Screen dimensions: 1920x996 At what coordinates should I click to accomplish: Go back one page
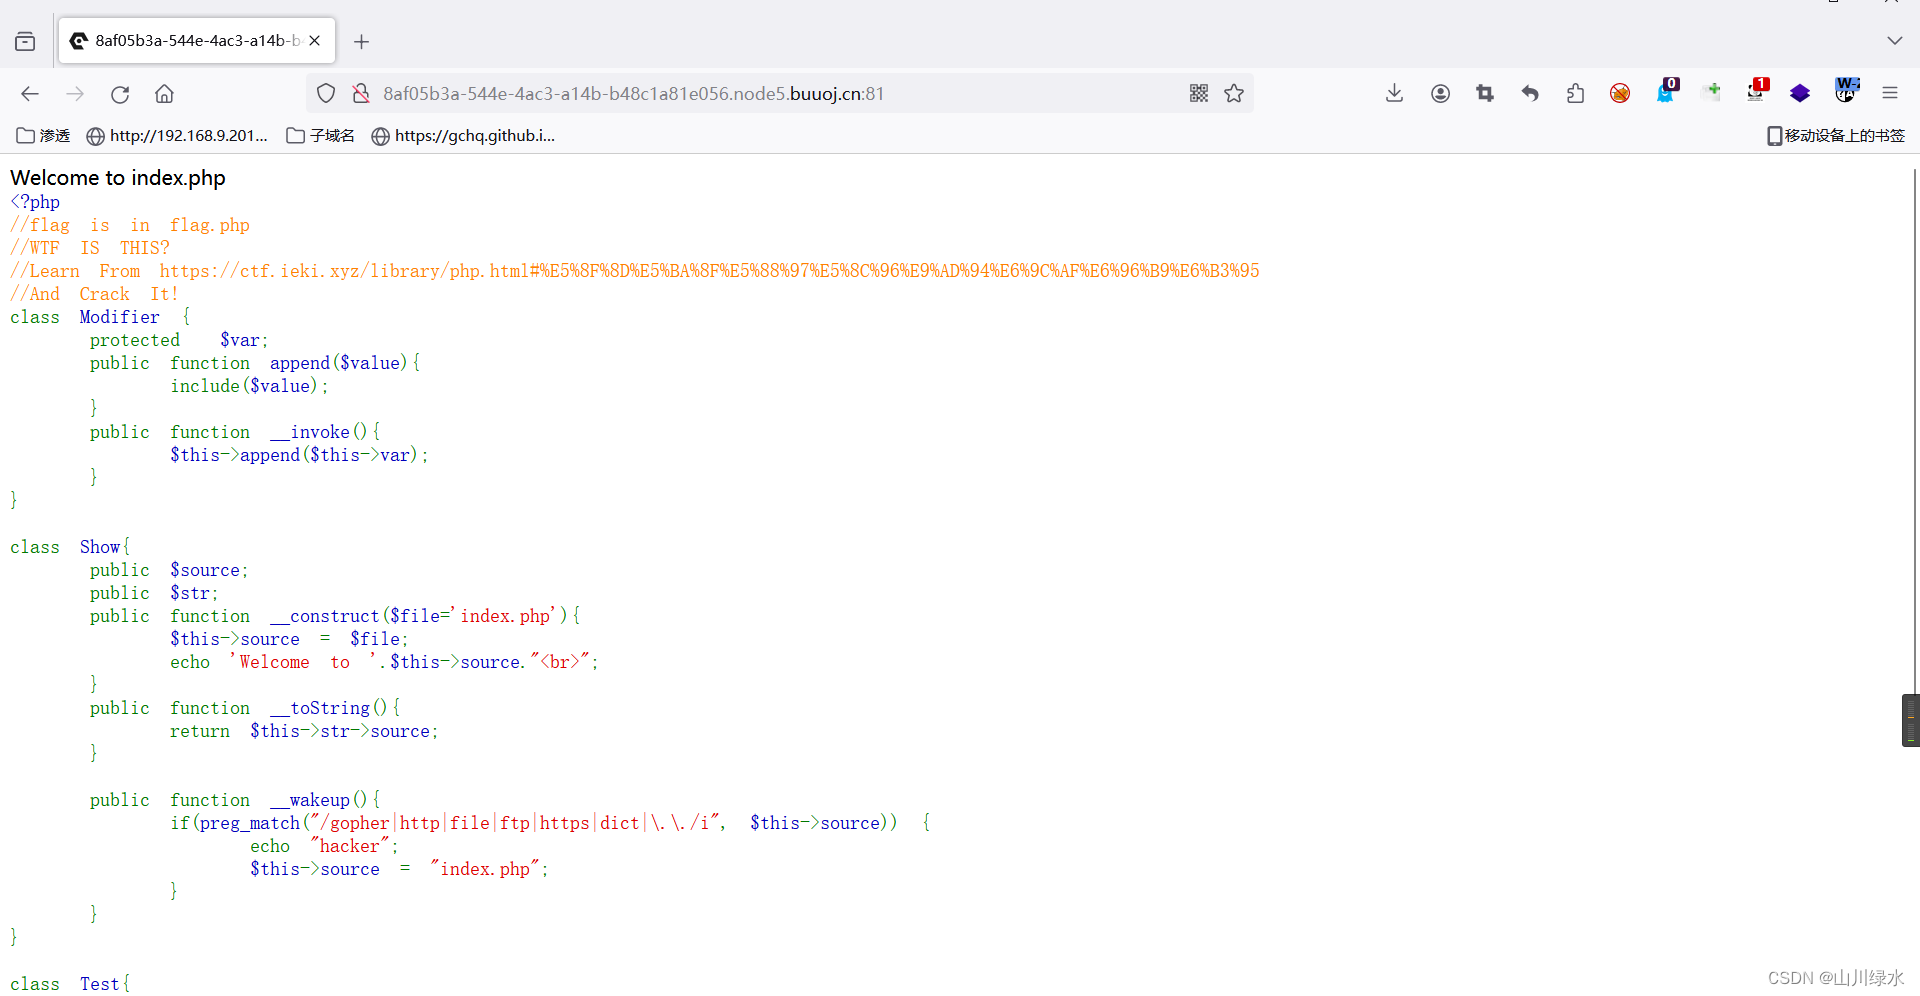click(x=30, y=94)
